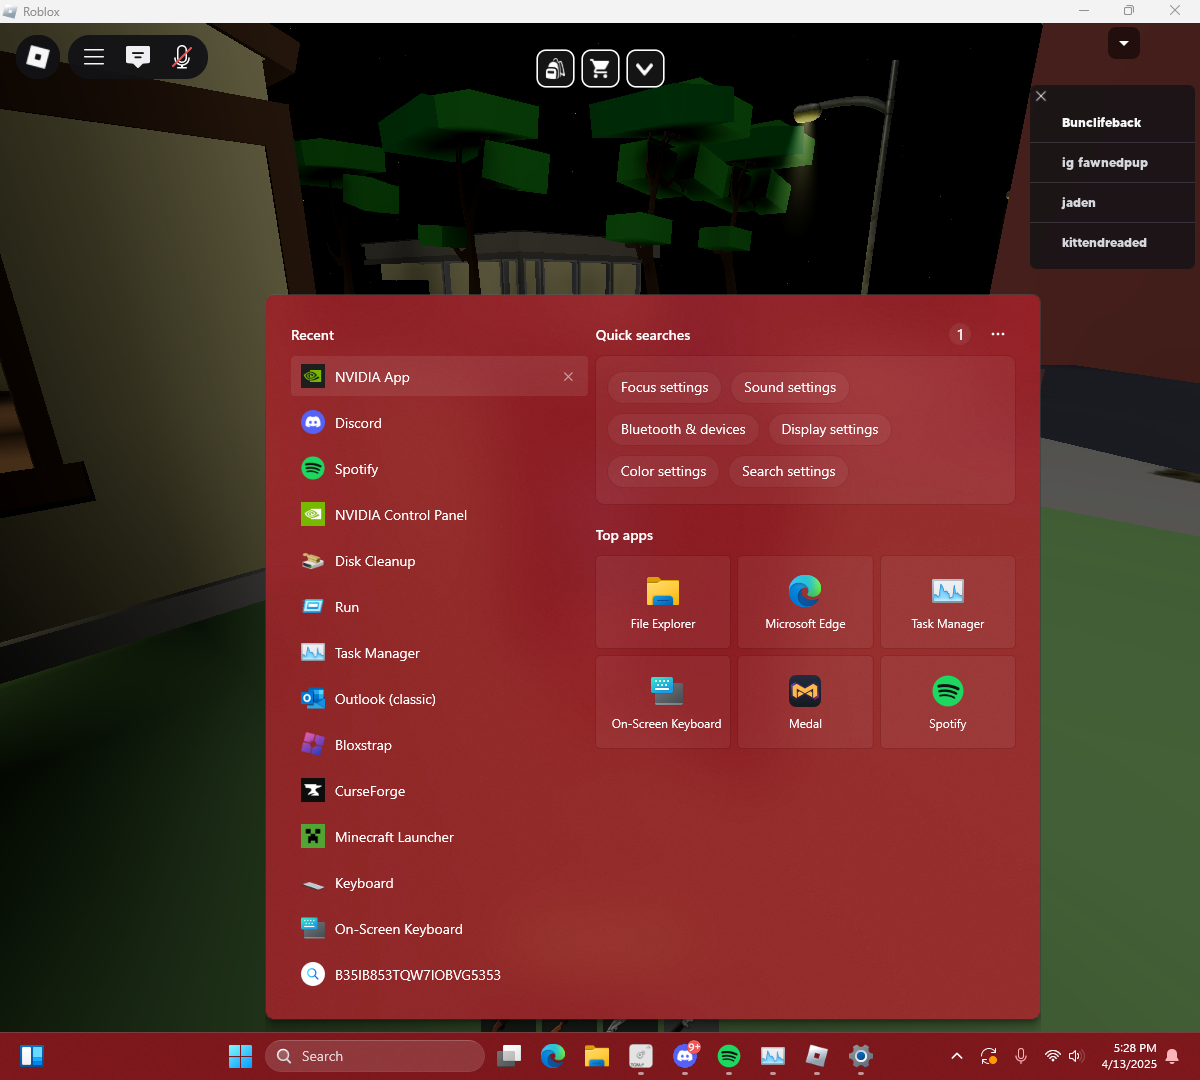Open the Roblox logo menu
The image size is (1200, 1080).
(38, 57)
